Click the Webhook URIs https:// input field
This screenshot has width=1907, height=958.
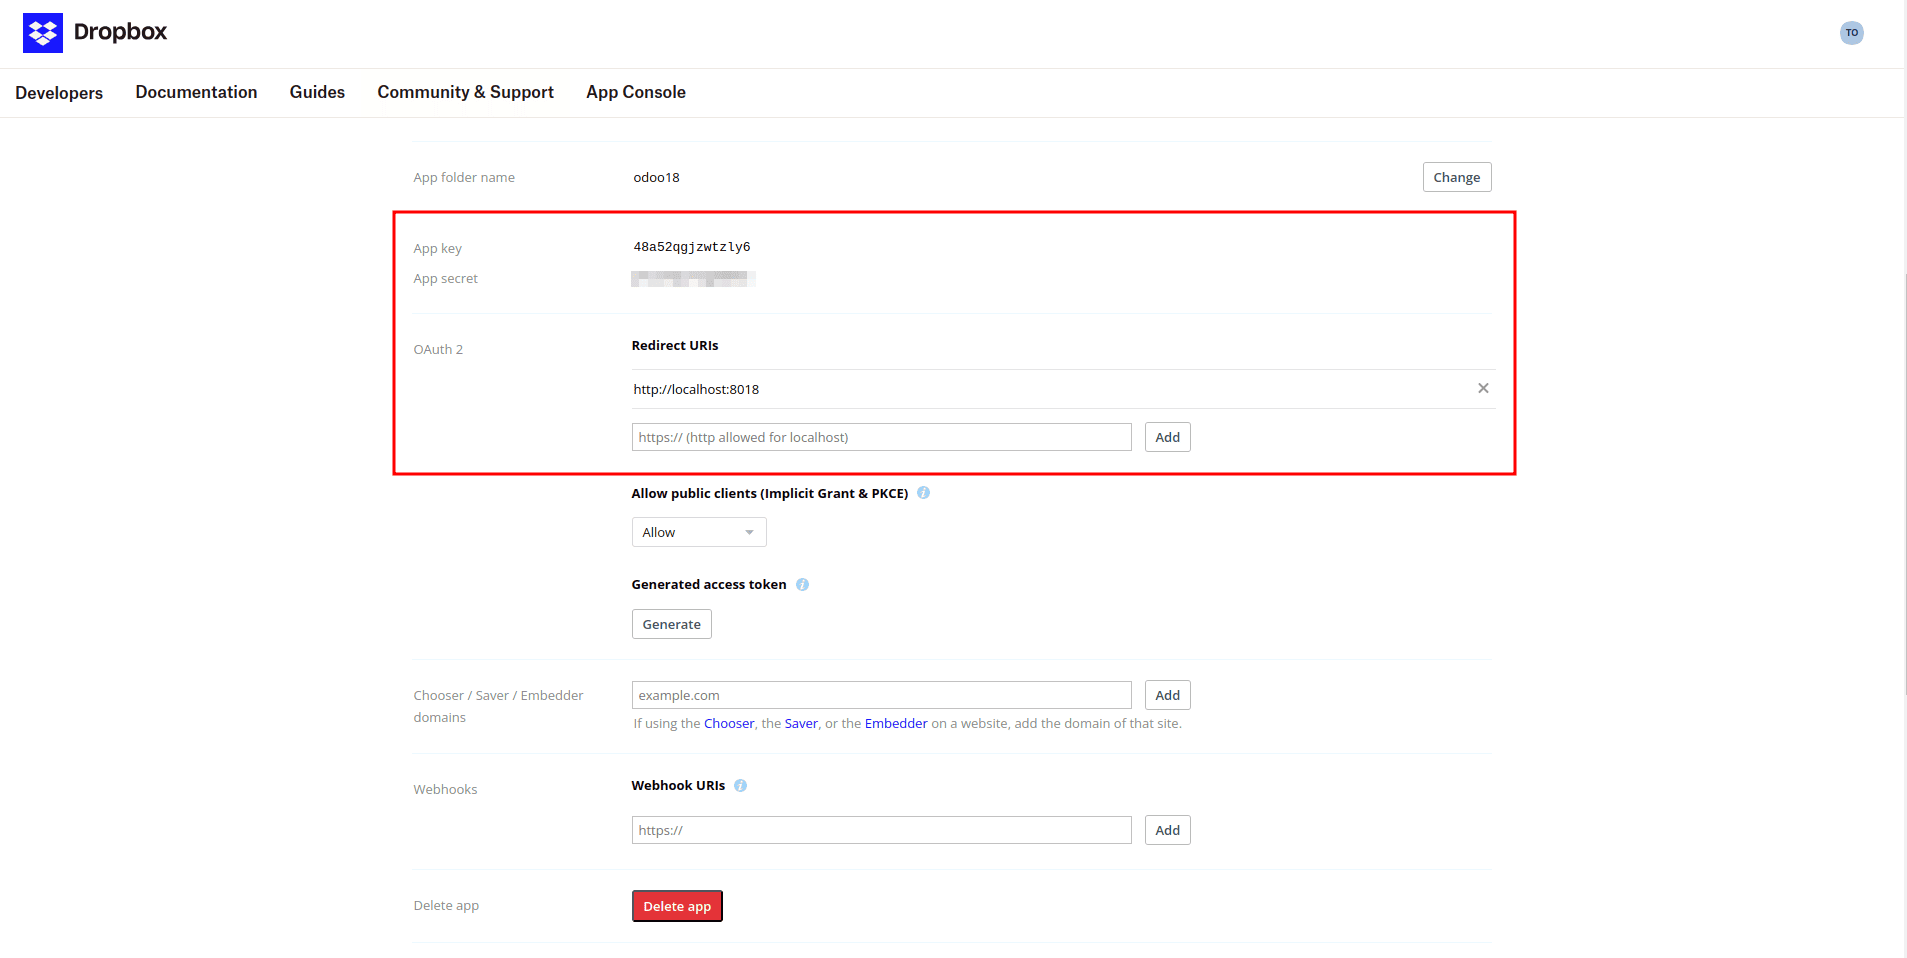point(881,830)
